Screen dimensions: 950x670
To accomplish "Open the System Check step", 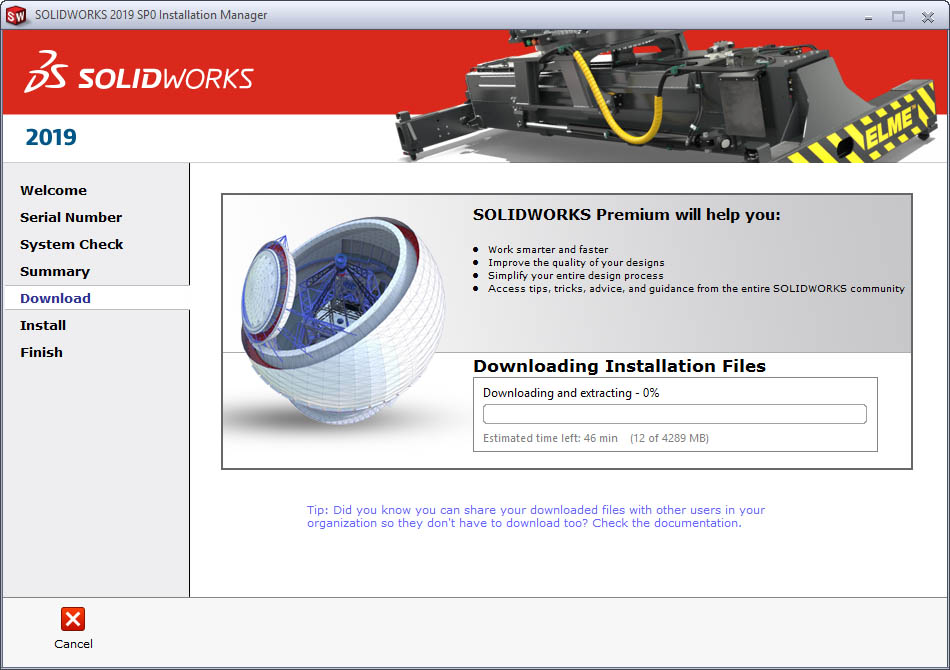I will (x=71, y=244).
